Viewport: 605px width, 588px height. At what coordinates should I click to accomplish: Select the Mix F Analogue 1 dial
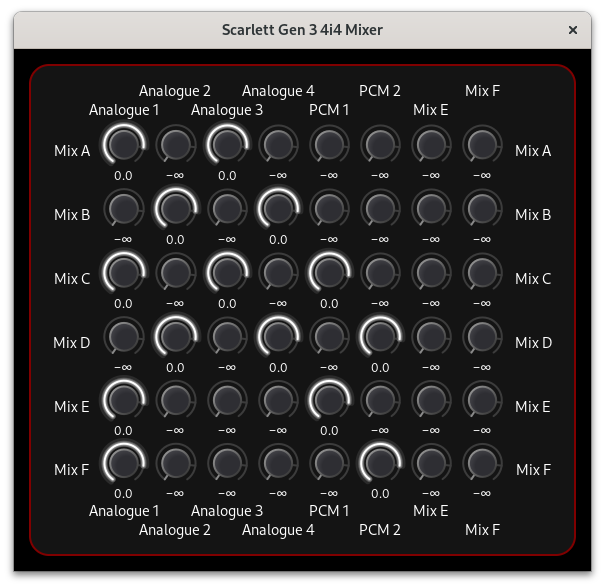pyautogui.click(x=124, y=463)
